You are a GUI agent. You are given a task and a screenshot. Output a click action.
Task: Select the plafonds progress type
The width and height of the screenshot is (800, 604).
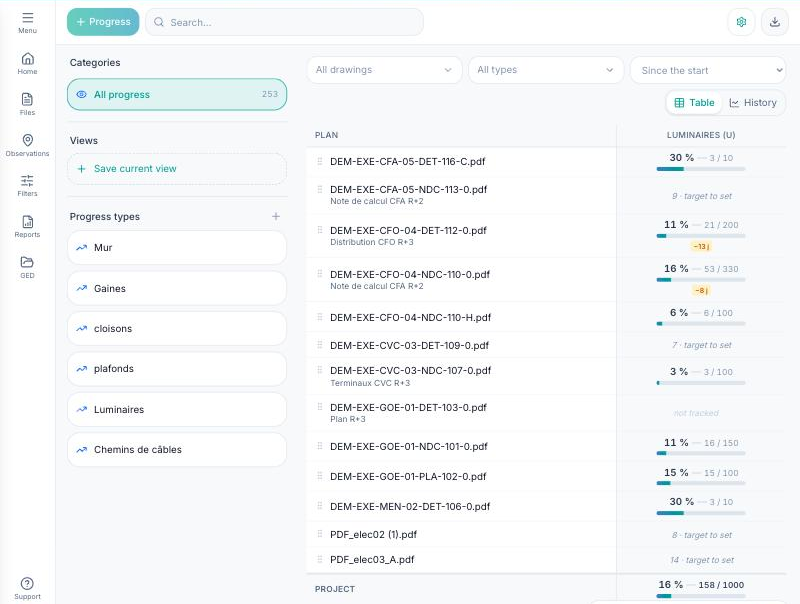tap(177, 369)
